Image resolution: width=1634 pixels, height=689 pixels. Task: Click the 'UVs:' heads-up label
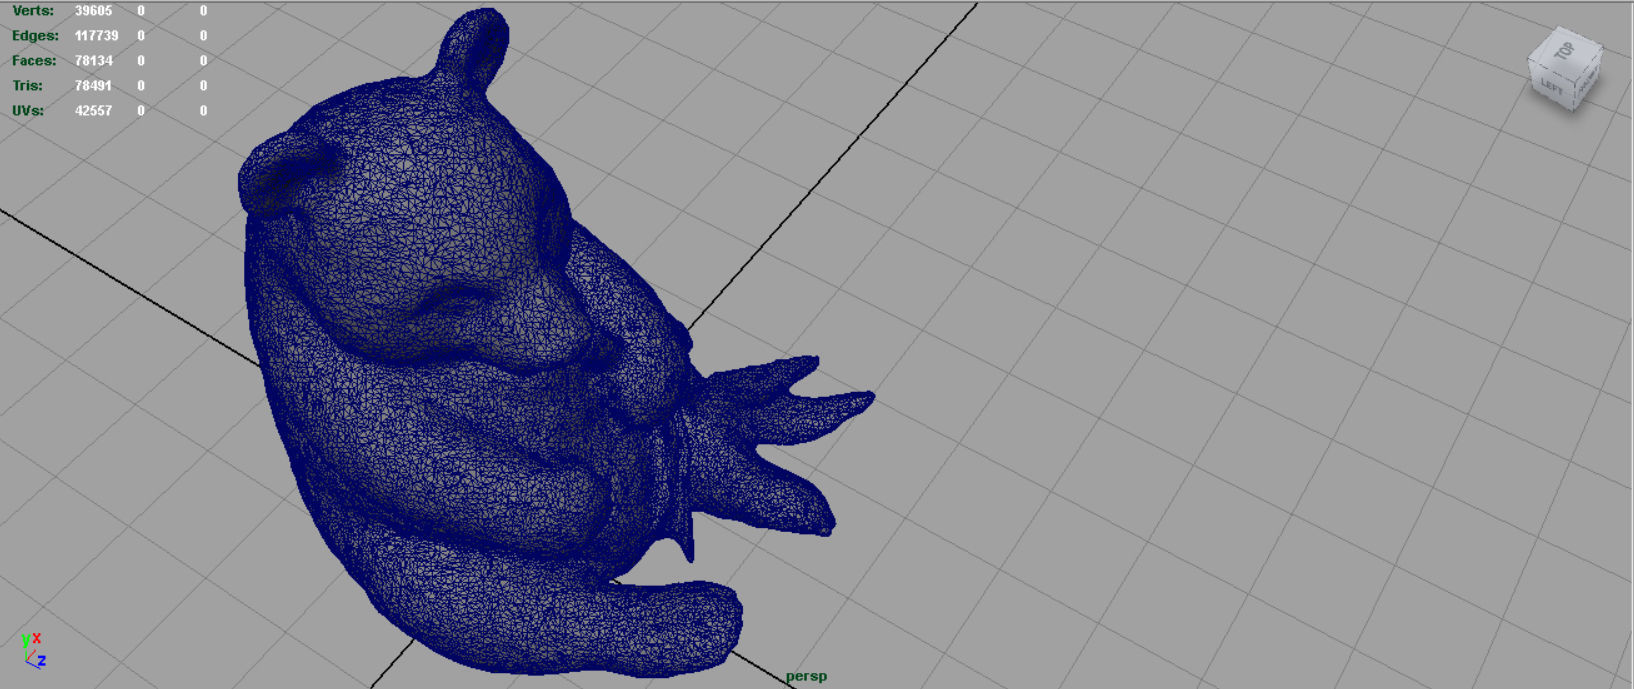pos(28,110)
